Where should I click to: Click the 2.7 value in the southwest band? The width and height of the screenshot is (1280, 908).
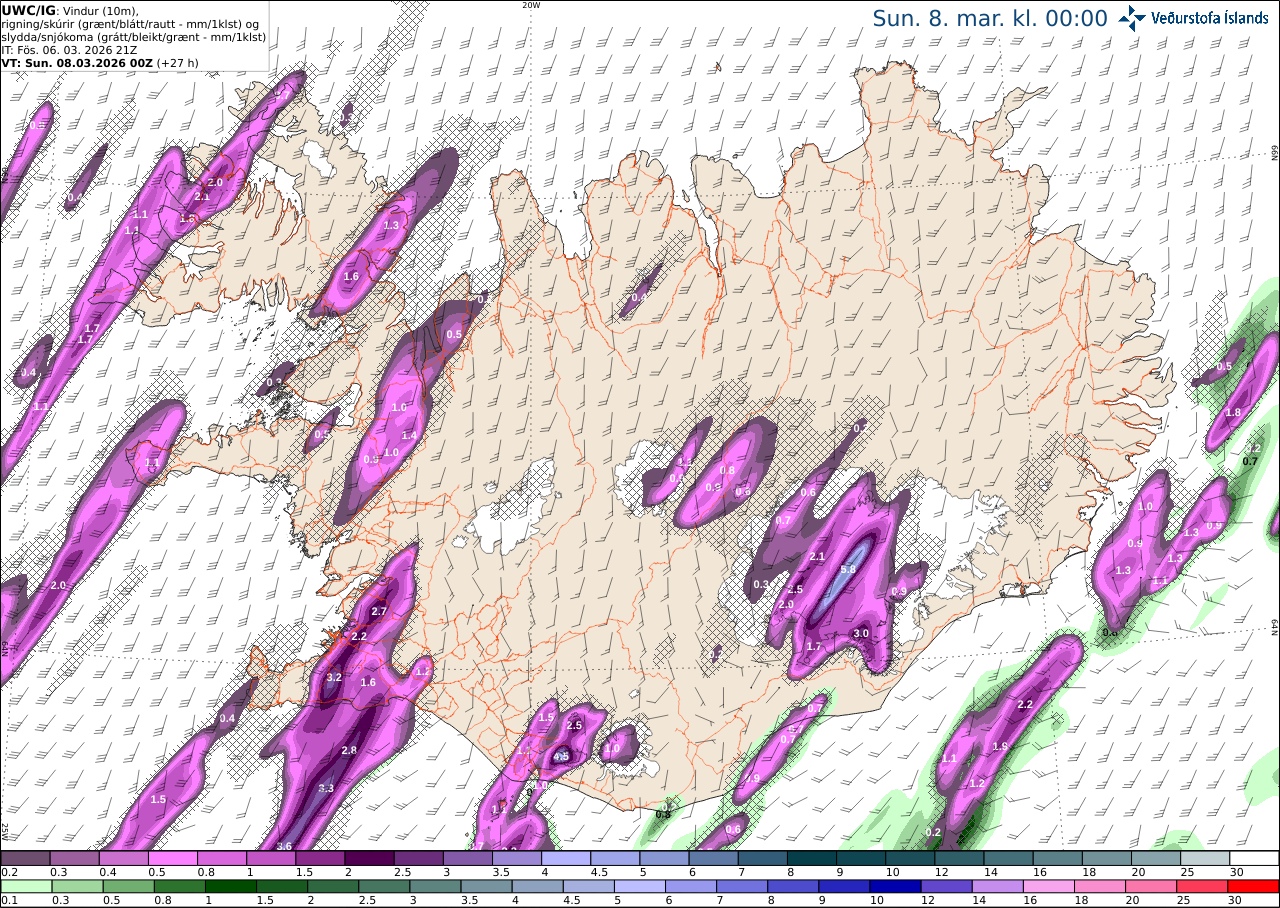pos(378,611)
